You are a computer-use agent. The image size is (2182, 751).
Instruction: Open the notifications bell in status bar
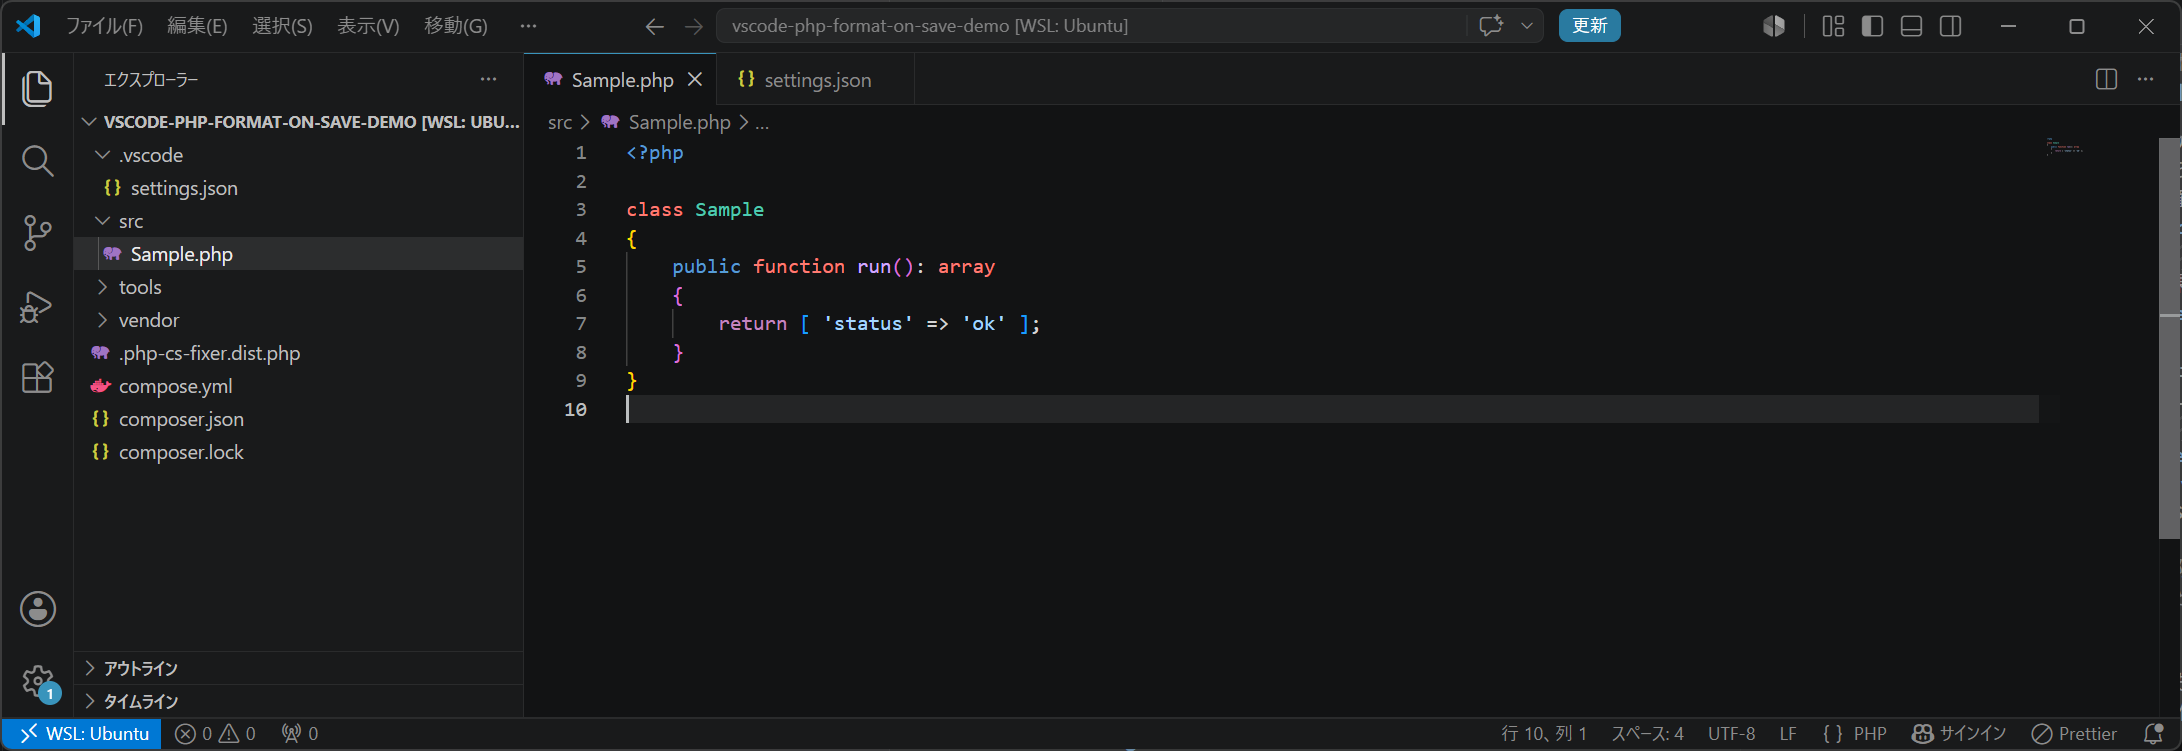point(2153,734)
